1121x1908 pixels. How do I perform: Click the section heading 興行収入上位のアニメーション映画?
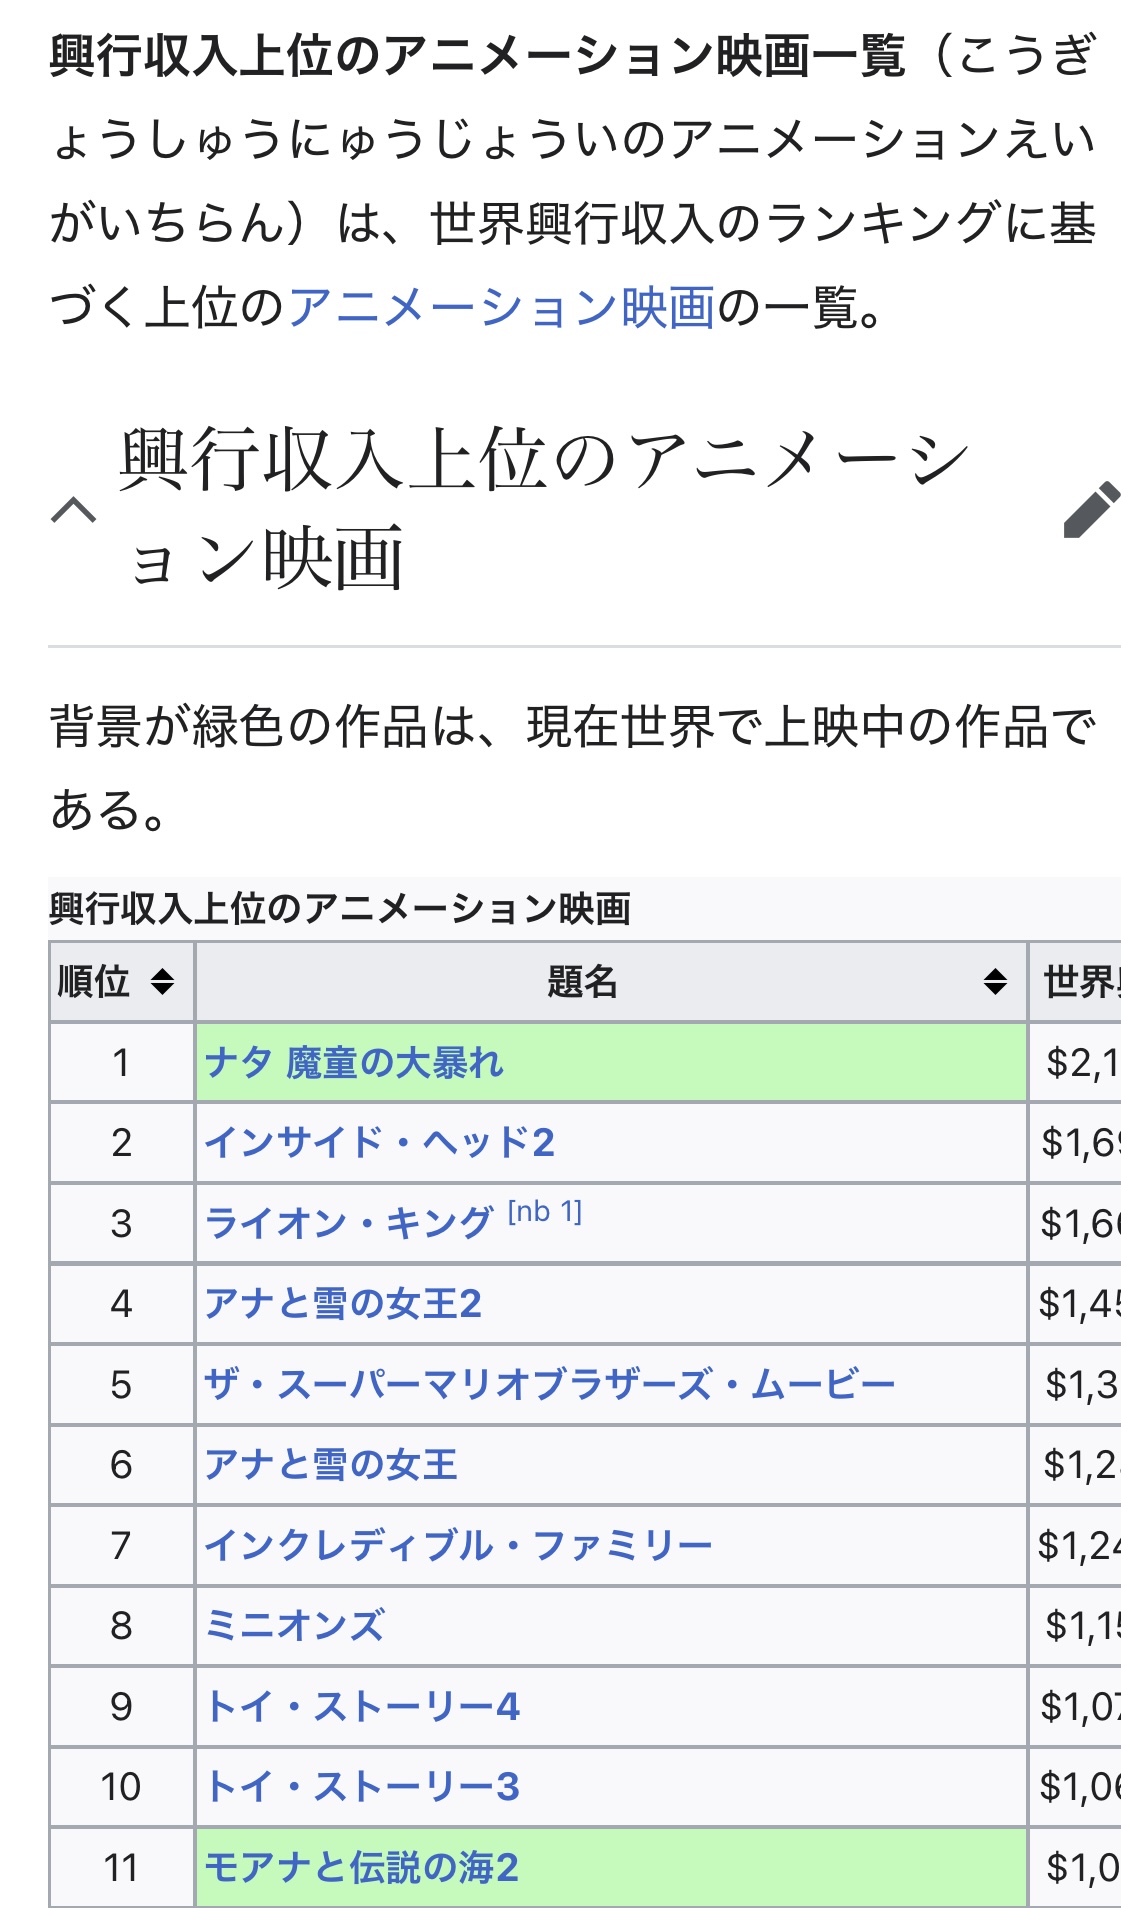point(544,508)
